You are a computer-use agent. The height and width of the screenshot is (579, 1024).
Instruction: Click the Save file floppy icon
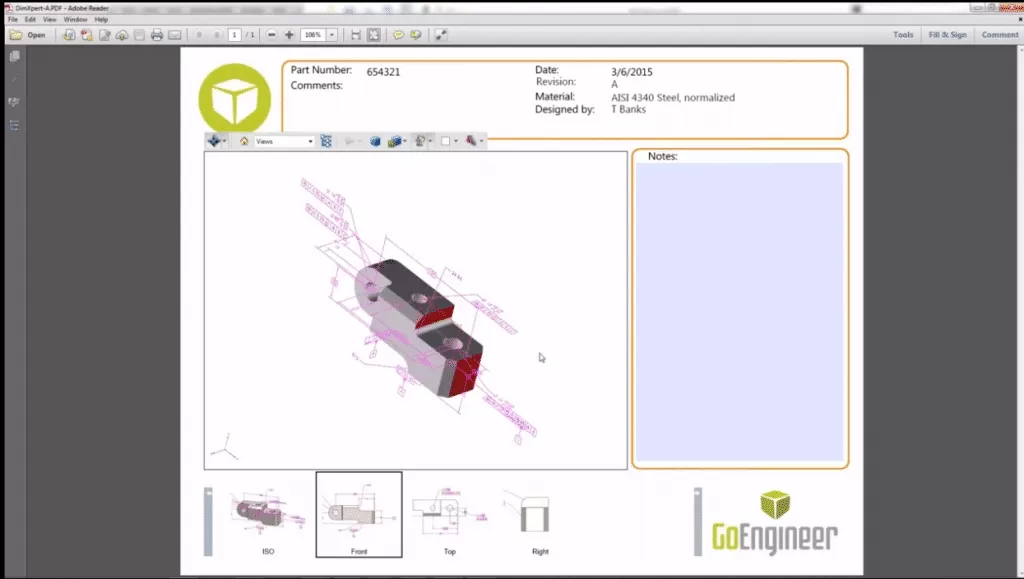coord(139,35)
